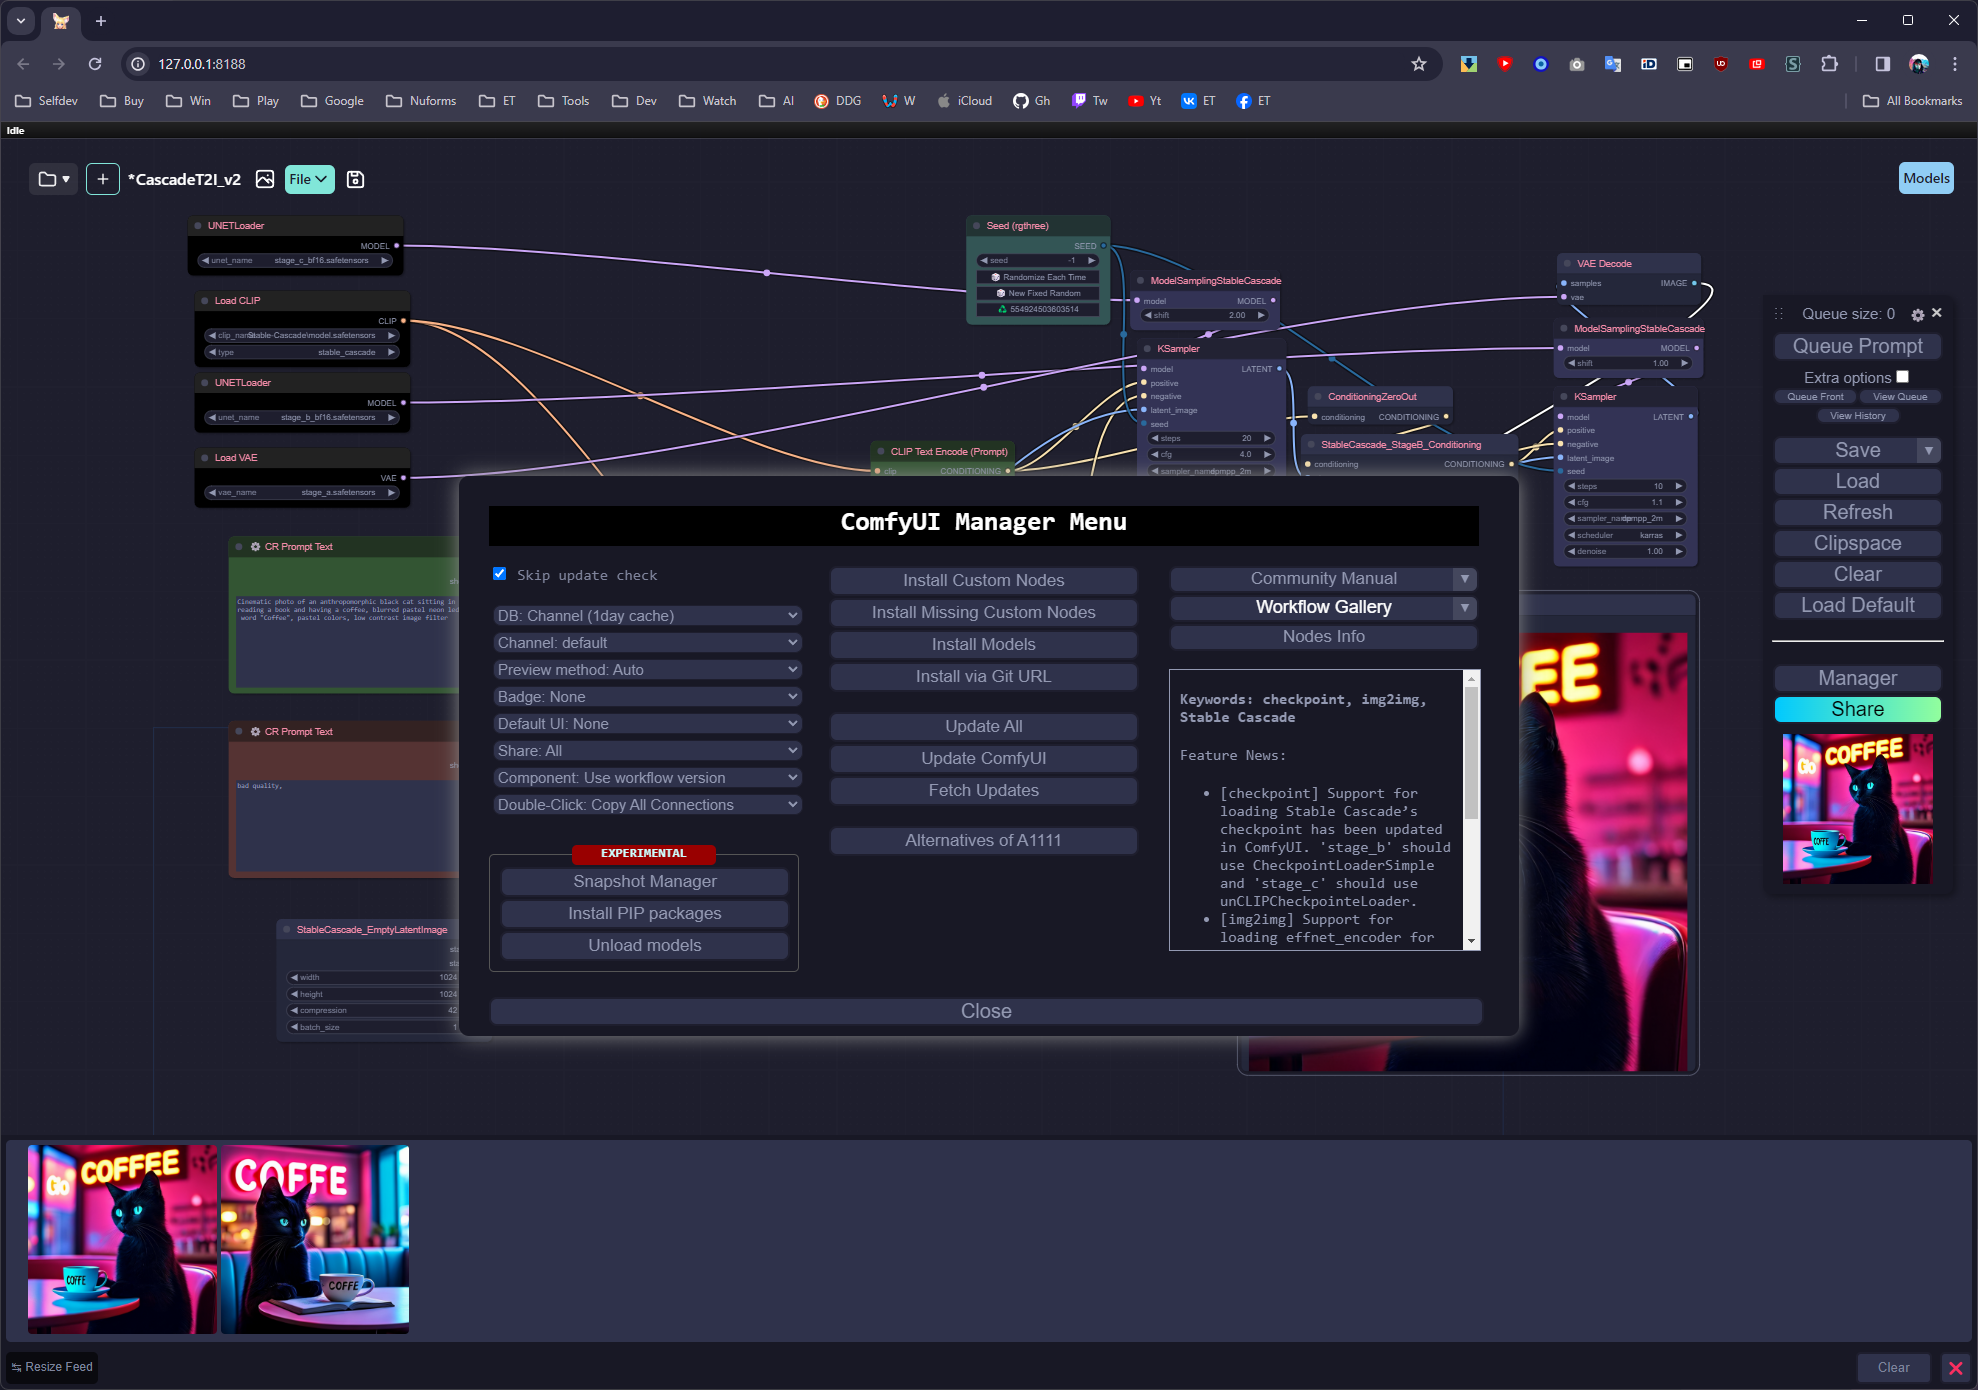View site information icon in address bar

pos(138,64)
